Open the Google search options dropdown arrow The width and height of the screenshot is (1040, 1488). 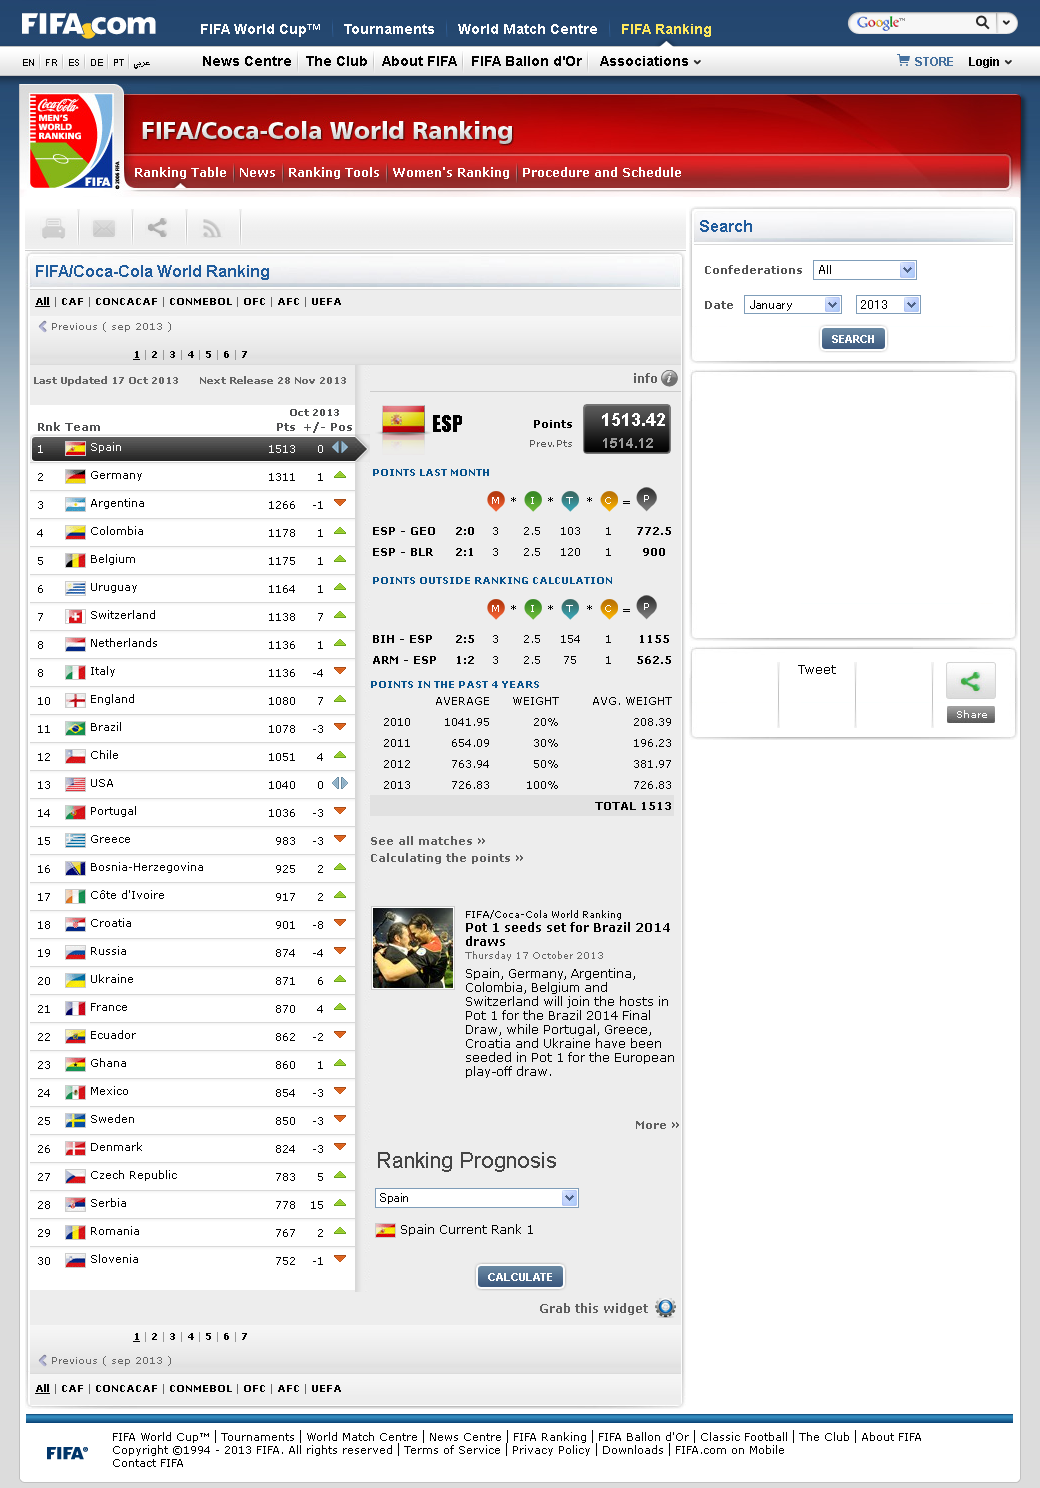1007,22
